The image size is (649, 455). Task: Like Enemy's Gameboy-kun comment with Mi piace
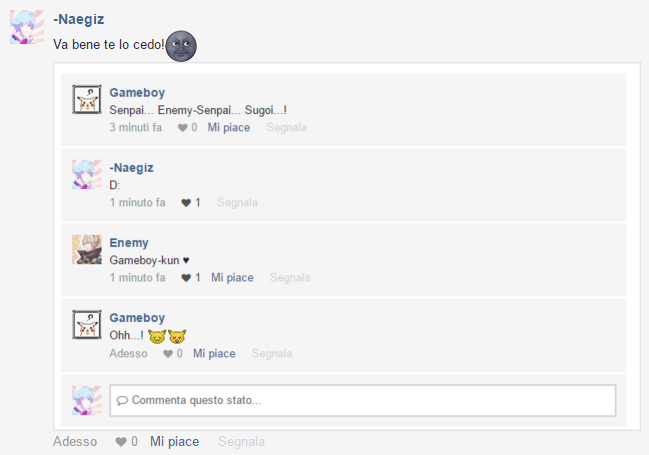coord(232,278)
